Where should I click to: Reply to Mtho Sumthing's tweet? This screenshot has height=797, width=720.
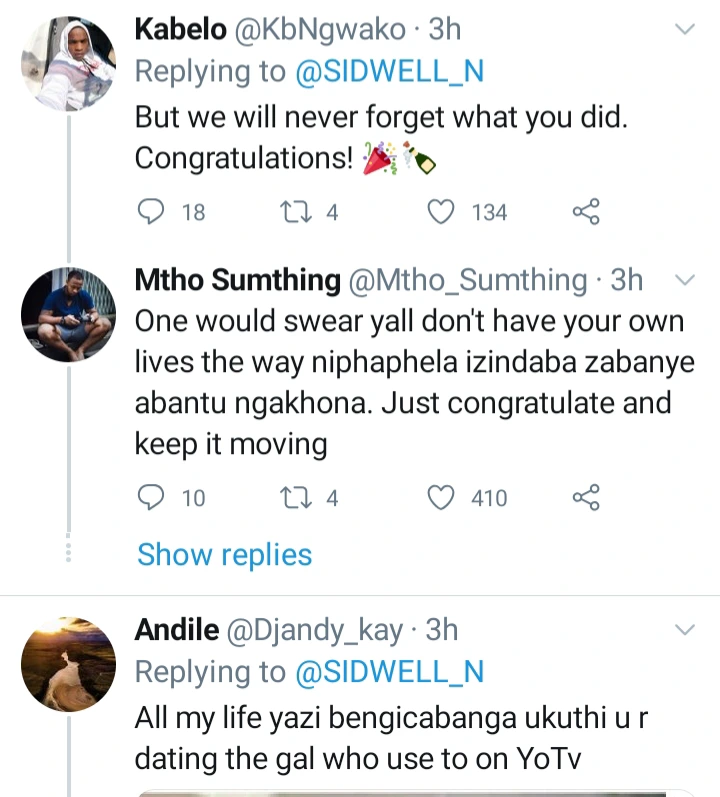click(x=150, y=497)
